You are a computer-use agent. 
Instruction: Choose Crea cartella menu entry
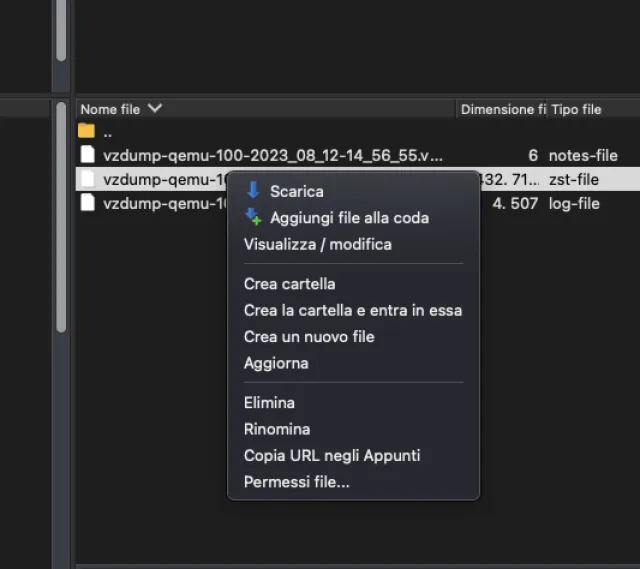coord(289,284)
